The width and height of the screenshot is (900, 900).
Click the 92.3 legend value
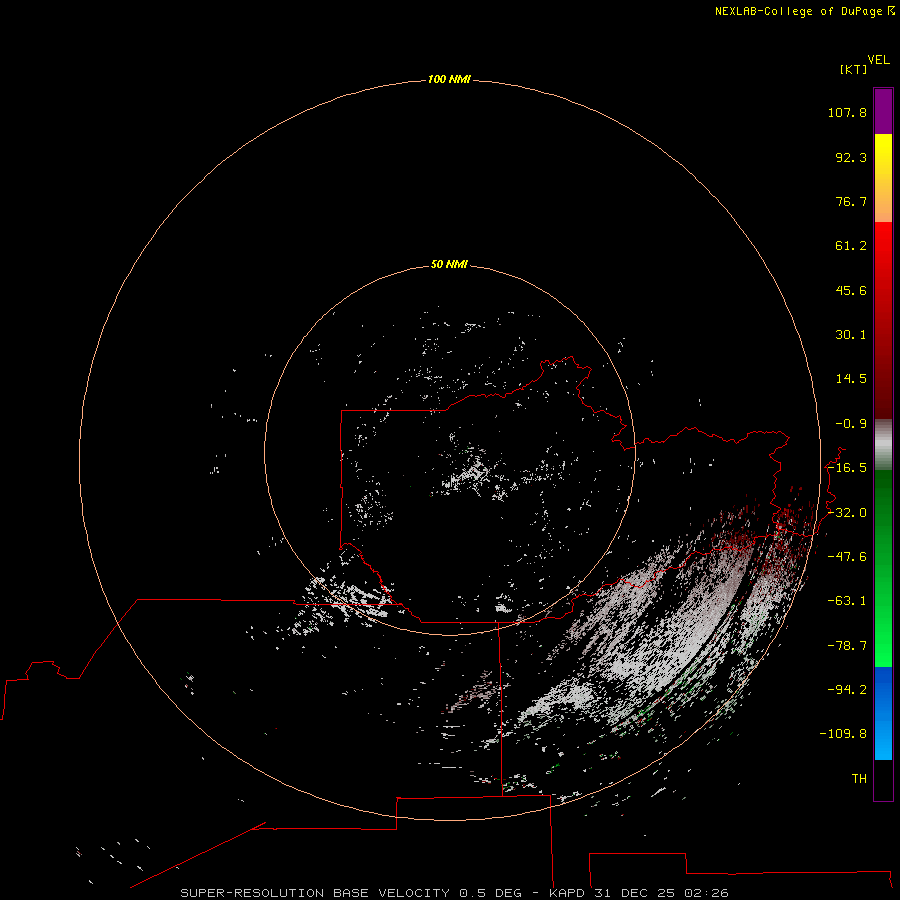pos(851,157)
